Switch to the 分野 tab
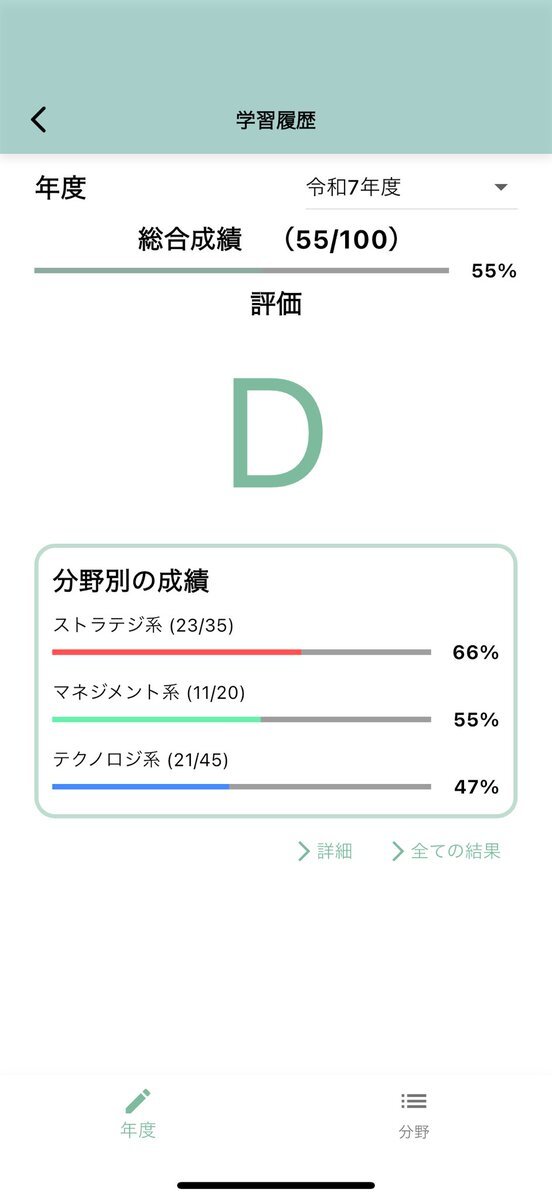Viewport: 552px width, 1200px height. [x=414, y=1114]
